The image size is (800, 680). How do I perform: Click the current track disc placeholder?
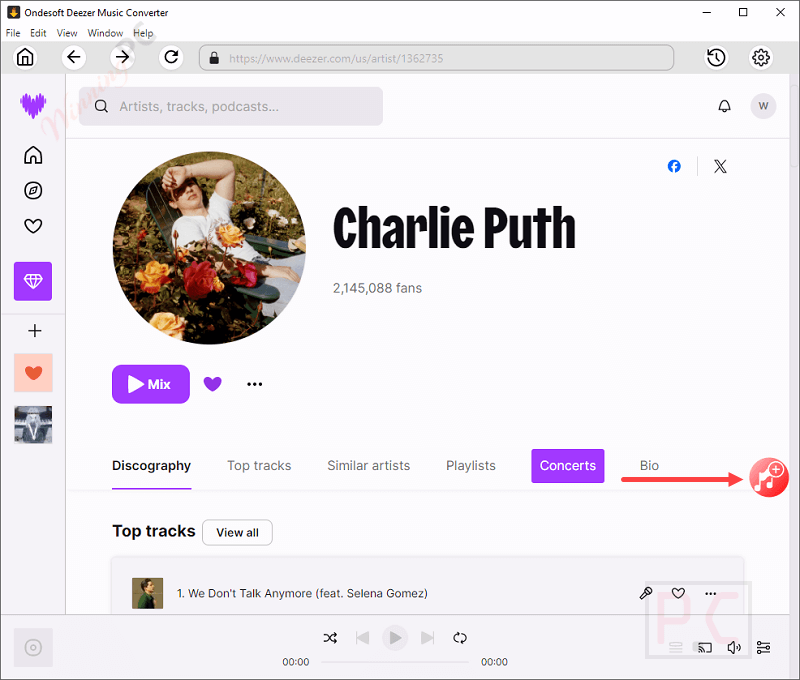click(33, 648)
